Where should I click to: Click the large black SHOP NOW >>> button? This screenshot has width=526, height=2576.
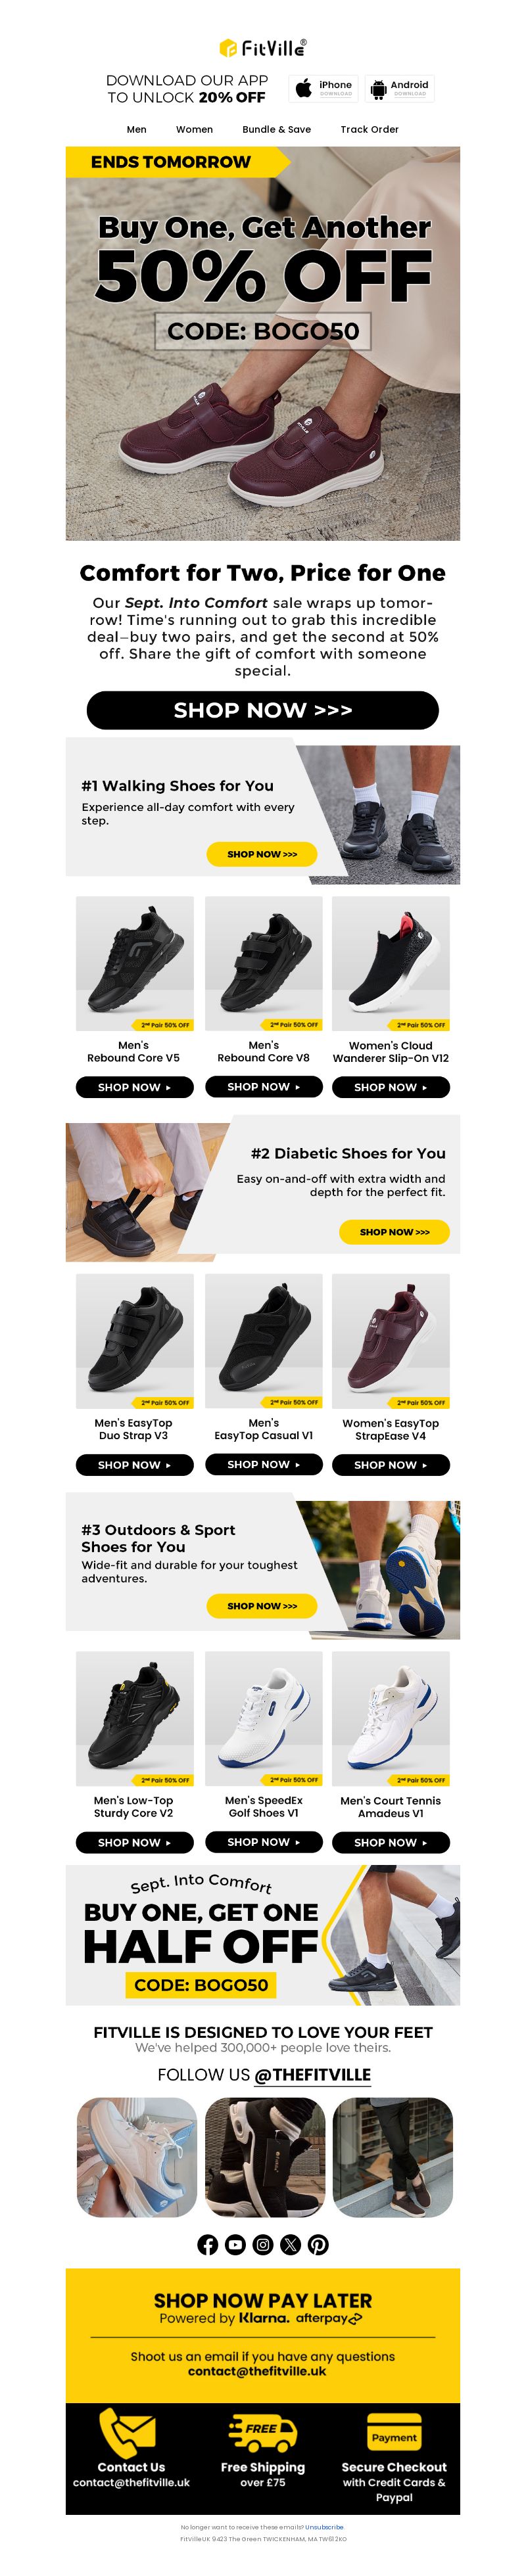pyautogui.click(x=263, y=709)
